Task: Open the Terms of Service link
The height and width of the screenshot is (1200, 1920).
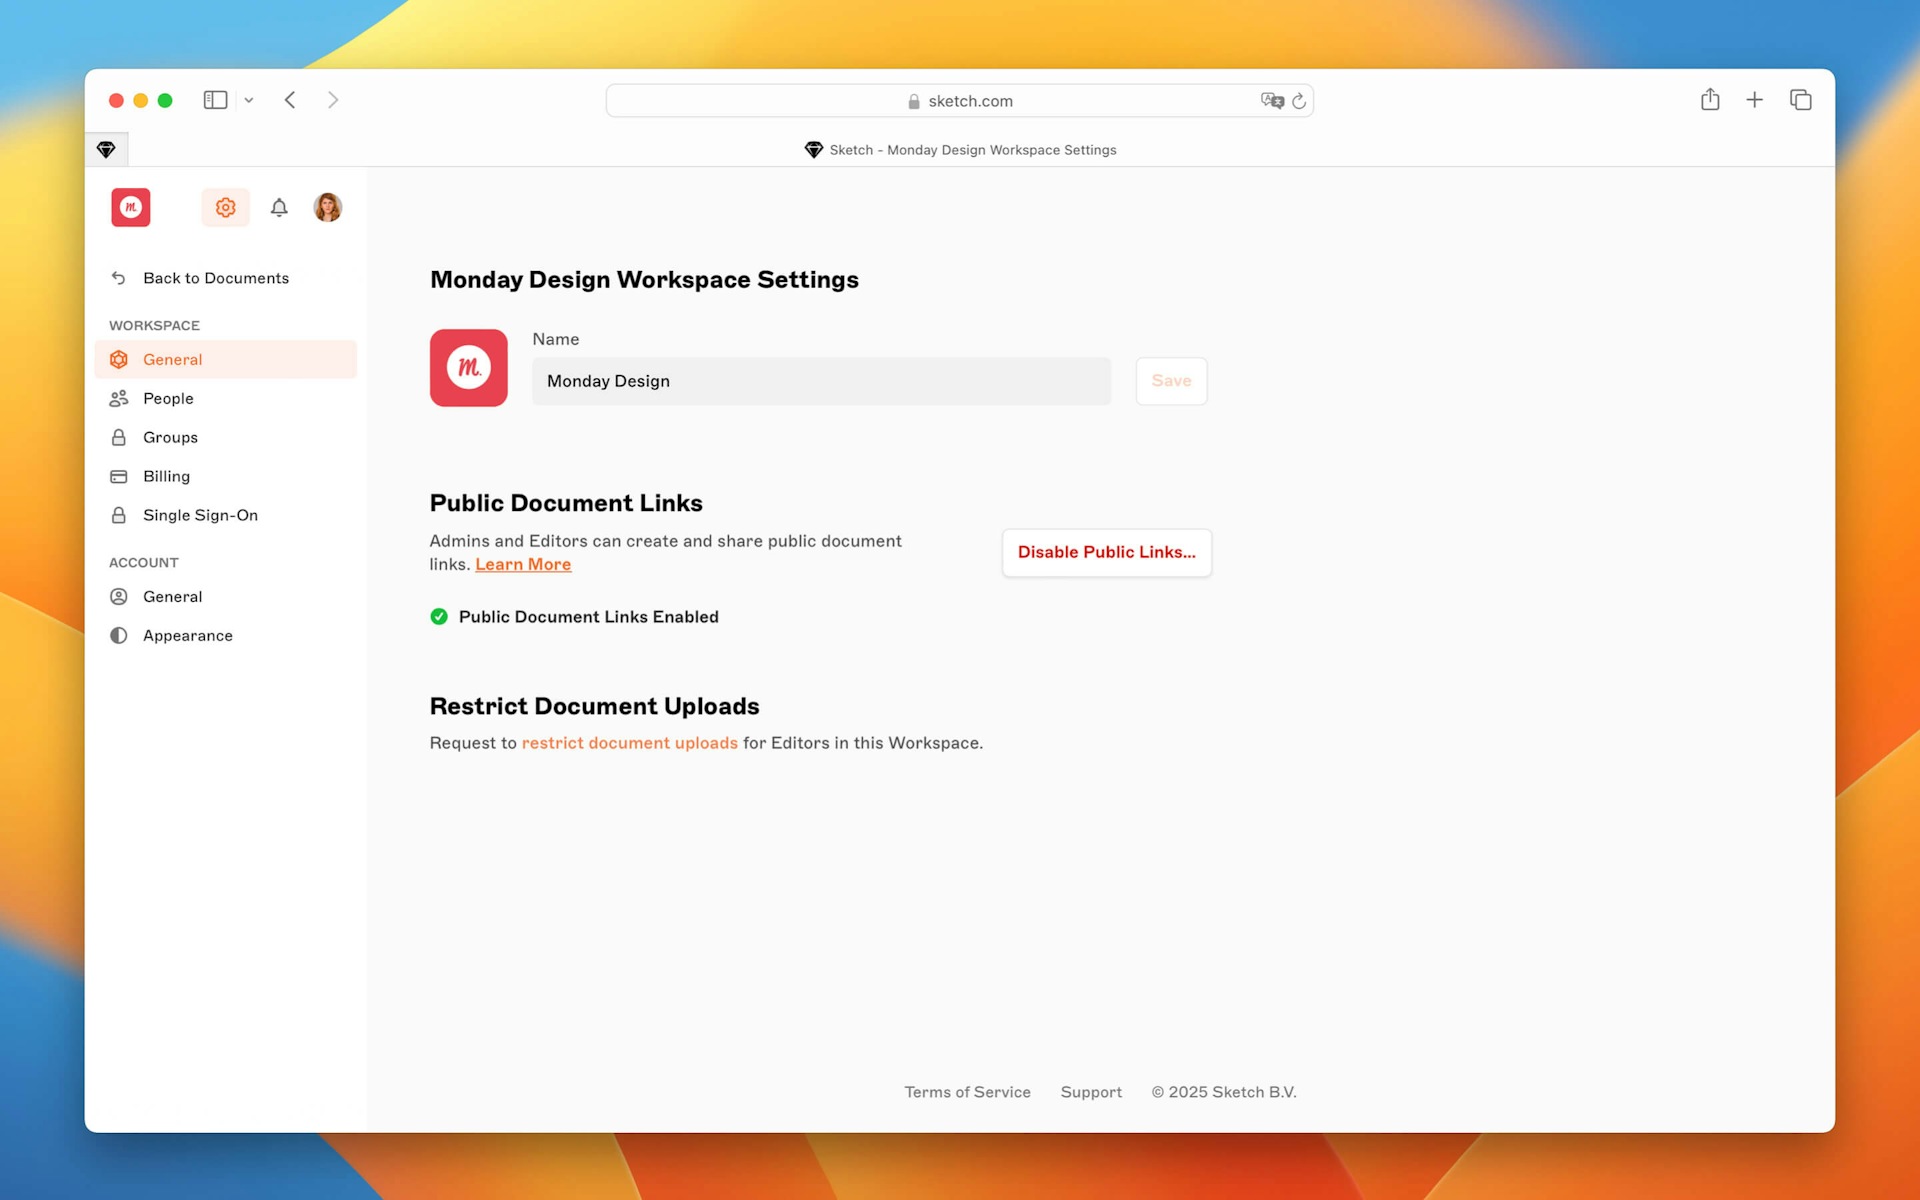Action: click(966, 1092)
